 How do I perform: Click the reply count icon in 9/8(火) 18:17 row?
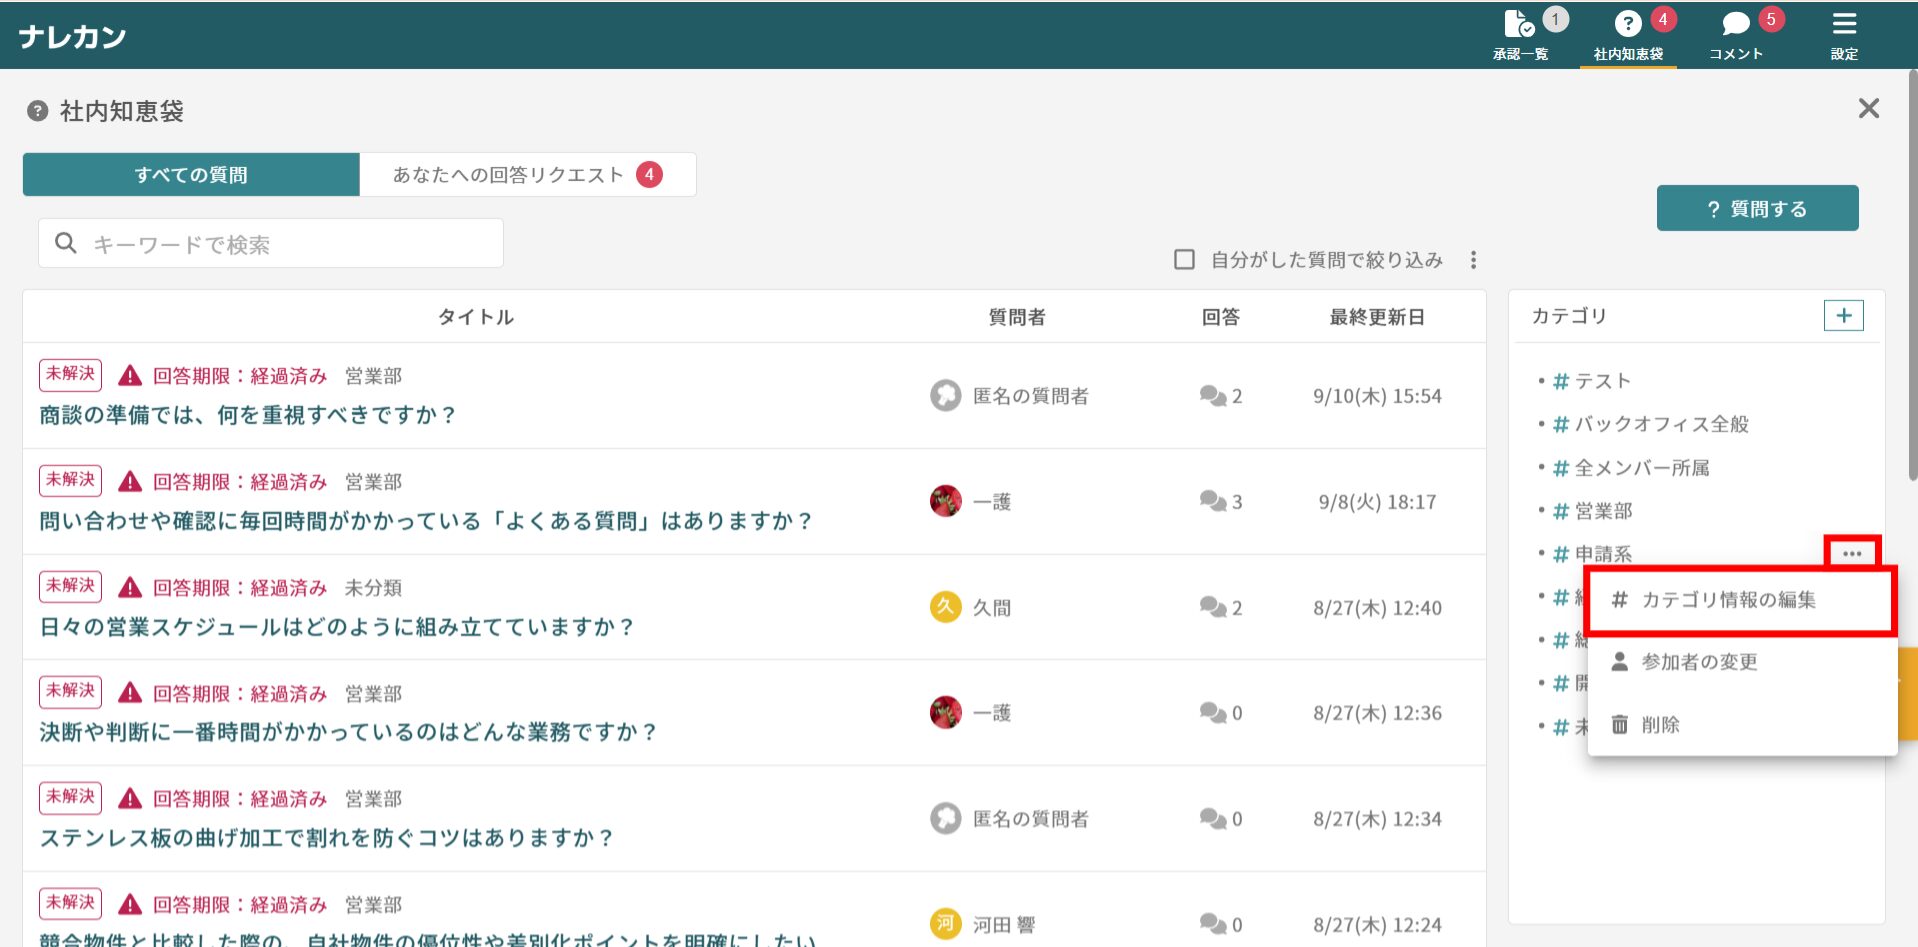click(x=1213, y=501)
